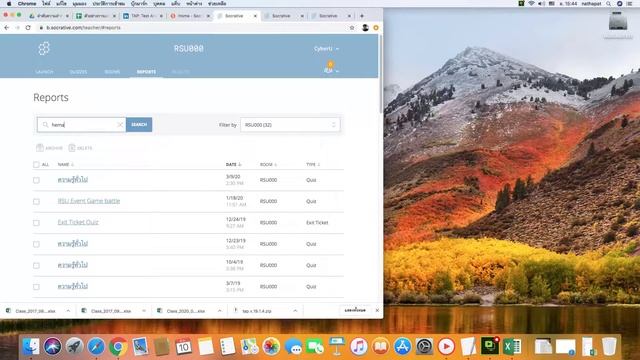Viewport: 640px width, 360px height.
Task: Open Launchpad rocket in the Dock
Action: 74,347
